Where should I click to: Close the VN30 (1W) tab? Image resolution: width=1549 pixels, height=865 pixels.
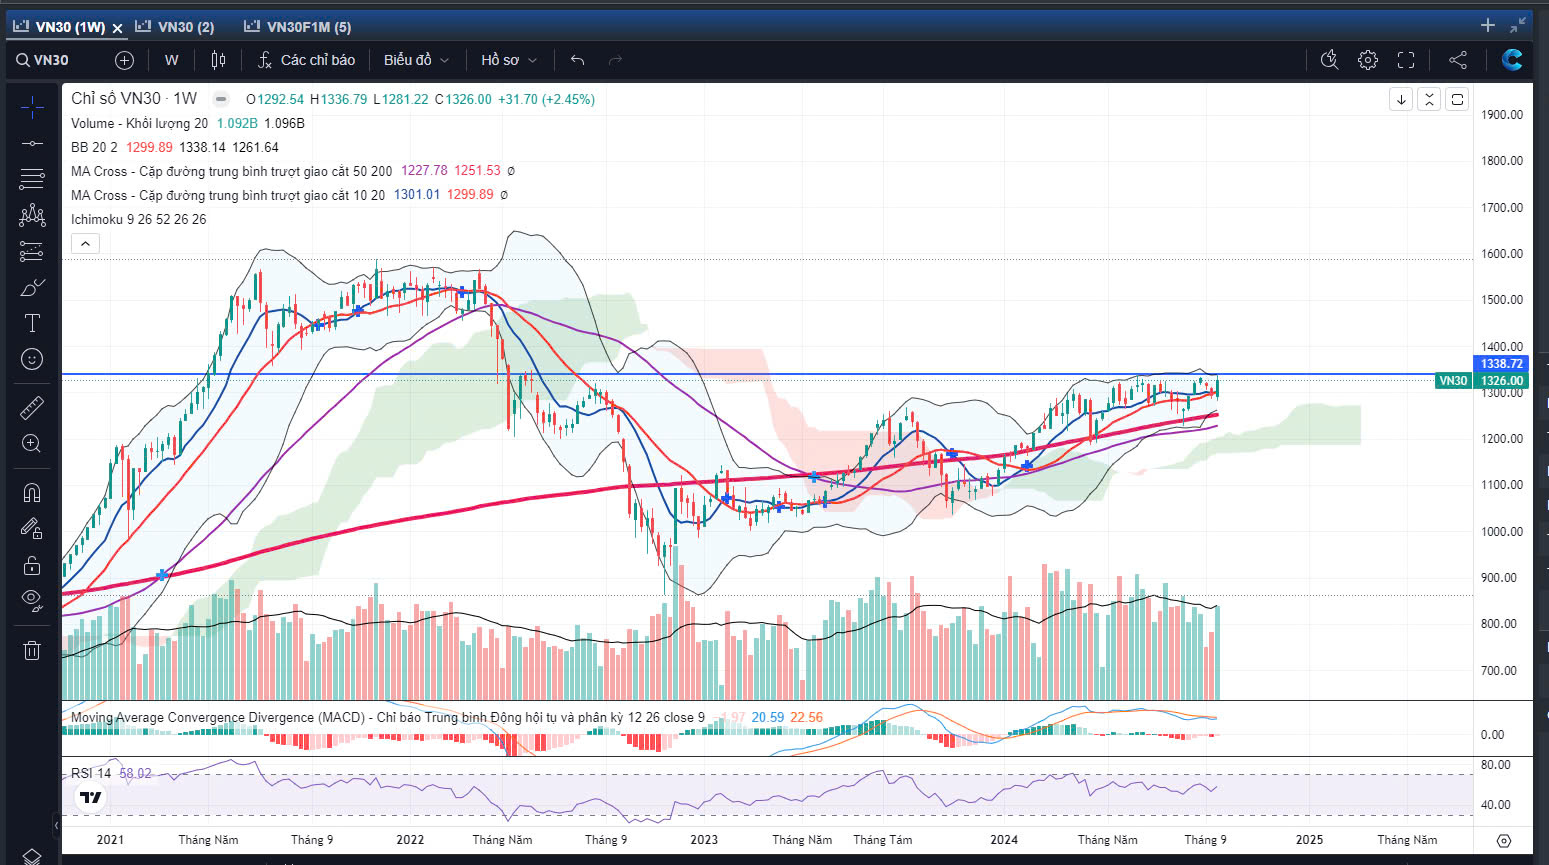117,28
